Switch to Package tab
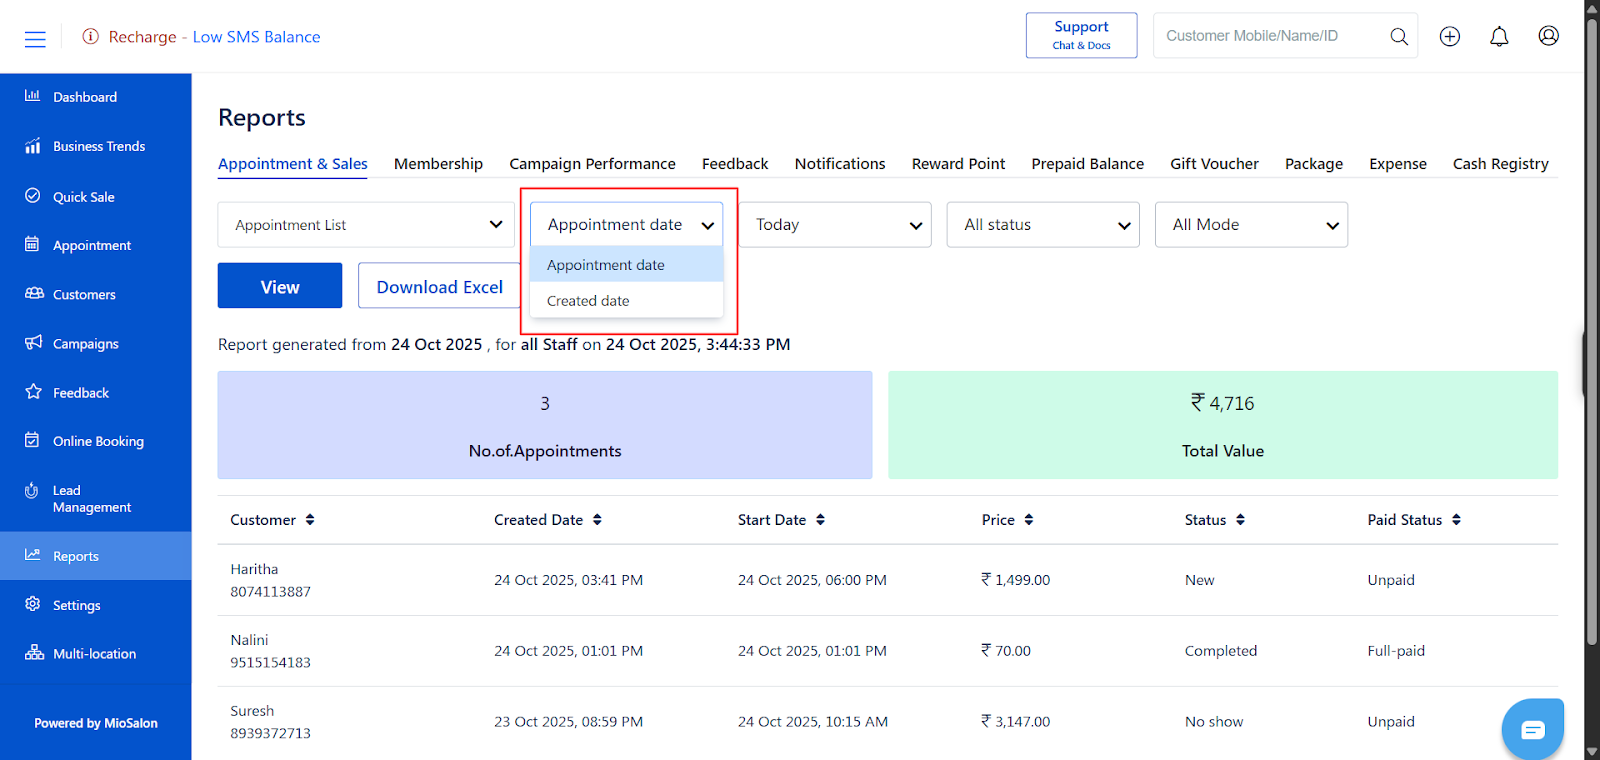The width and height of the screenshot is (1600, 760). point(1314,164)
